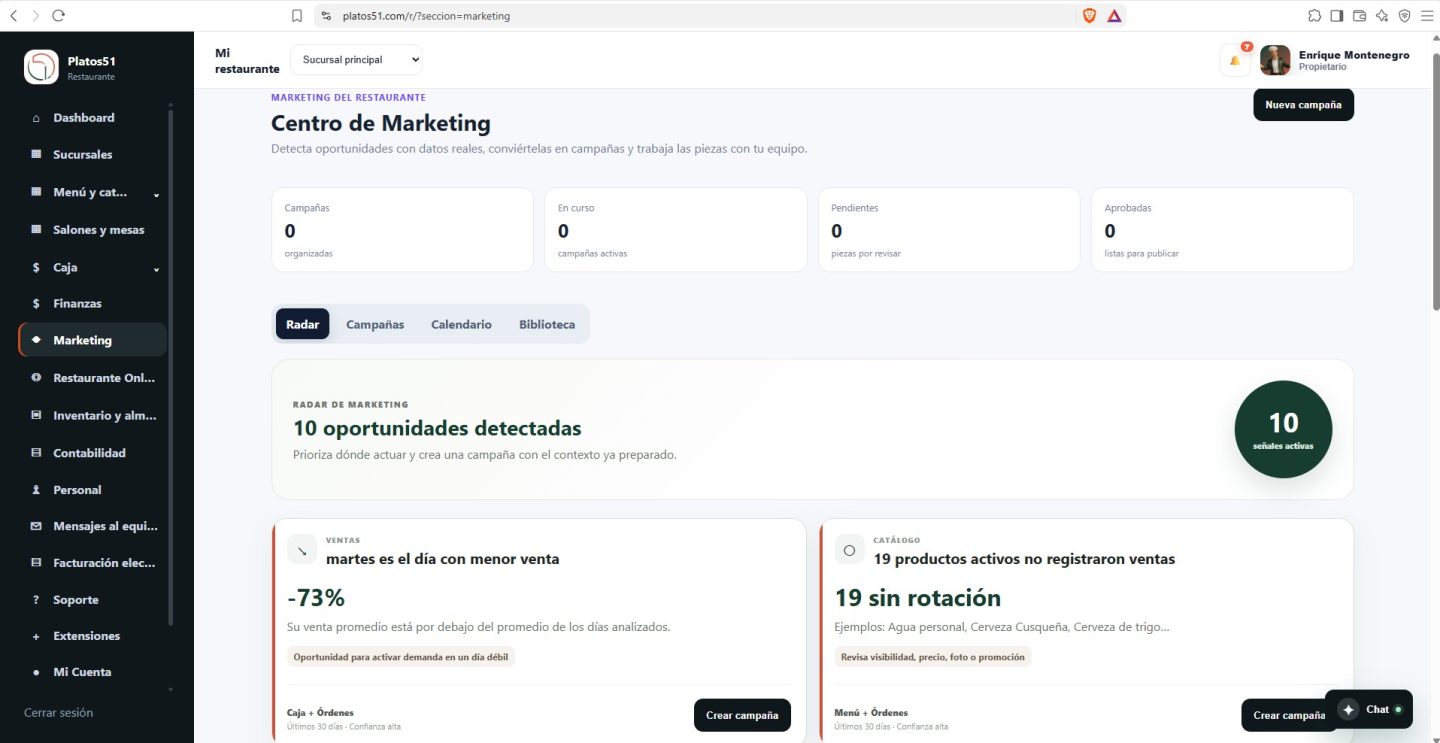The width and height of the screenshot is (1440, 743).
Task: Click the browser address bar URL
Action: click(426, 16)
